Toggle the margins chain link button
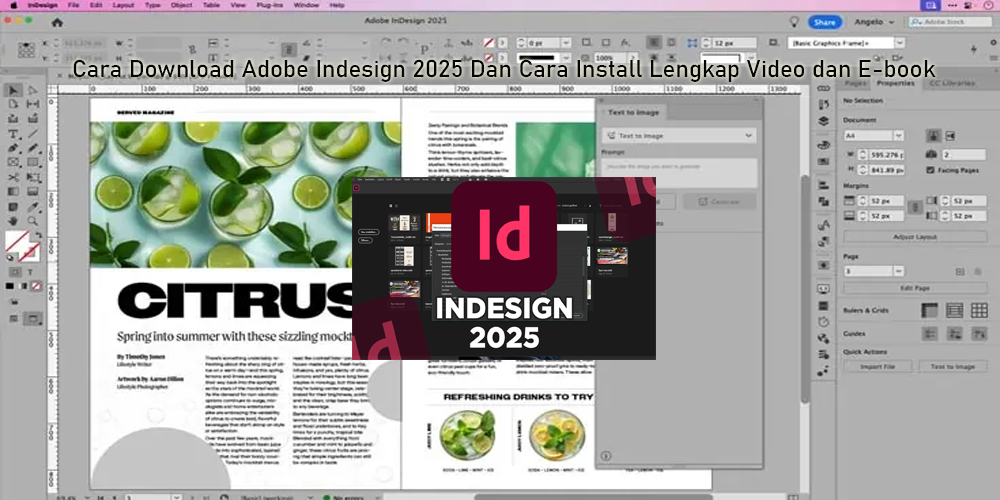This screenshot has height=500, width=1000. click(x=915, y=208)
